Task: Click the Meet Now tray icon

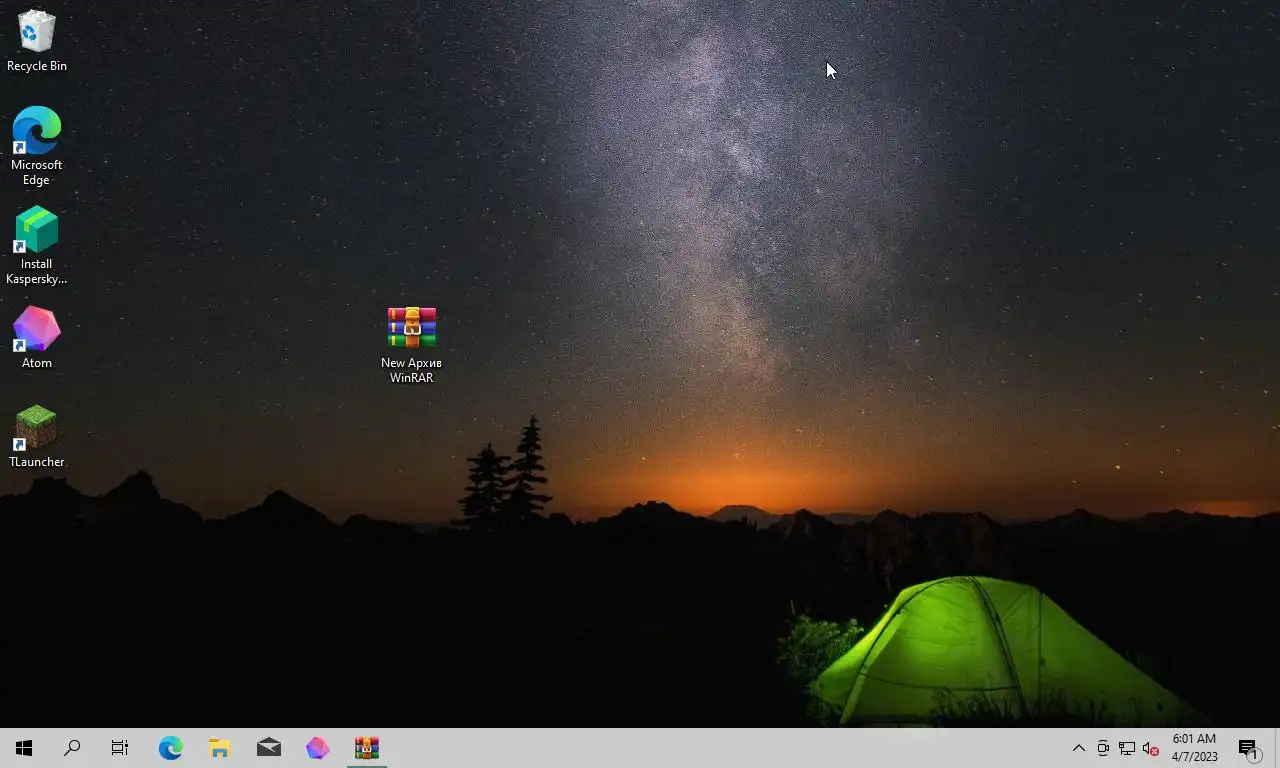Action: coord(1103,748)
